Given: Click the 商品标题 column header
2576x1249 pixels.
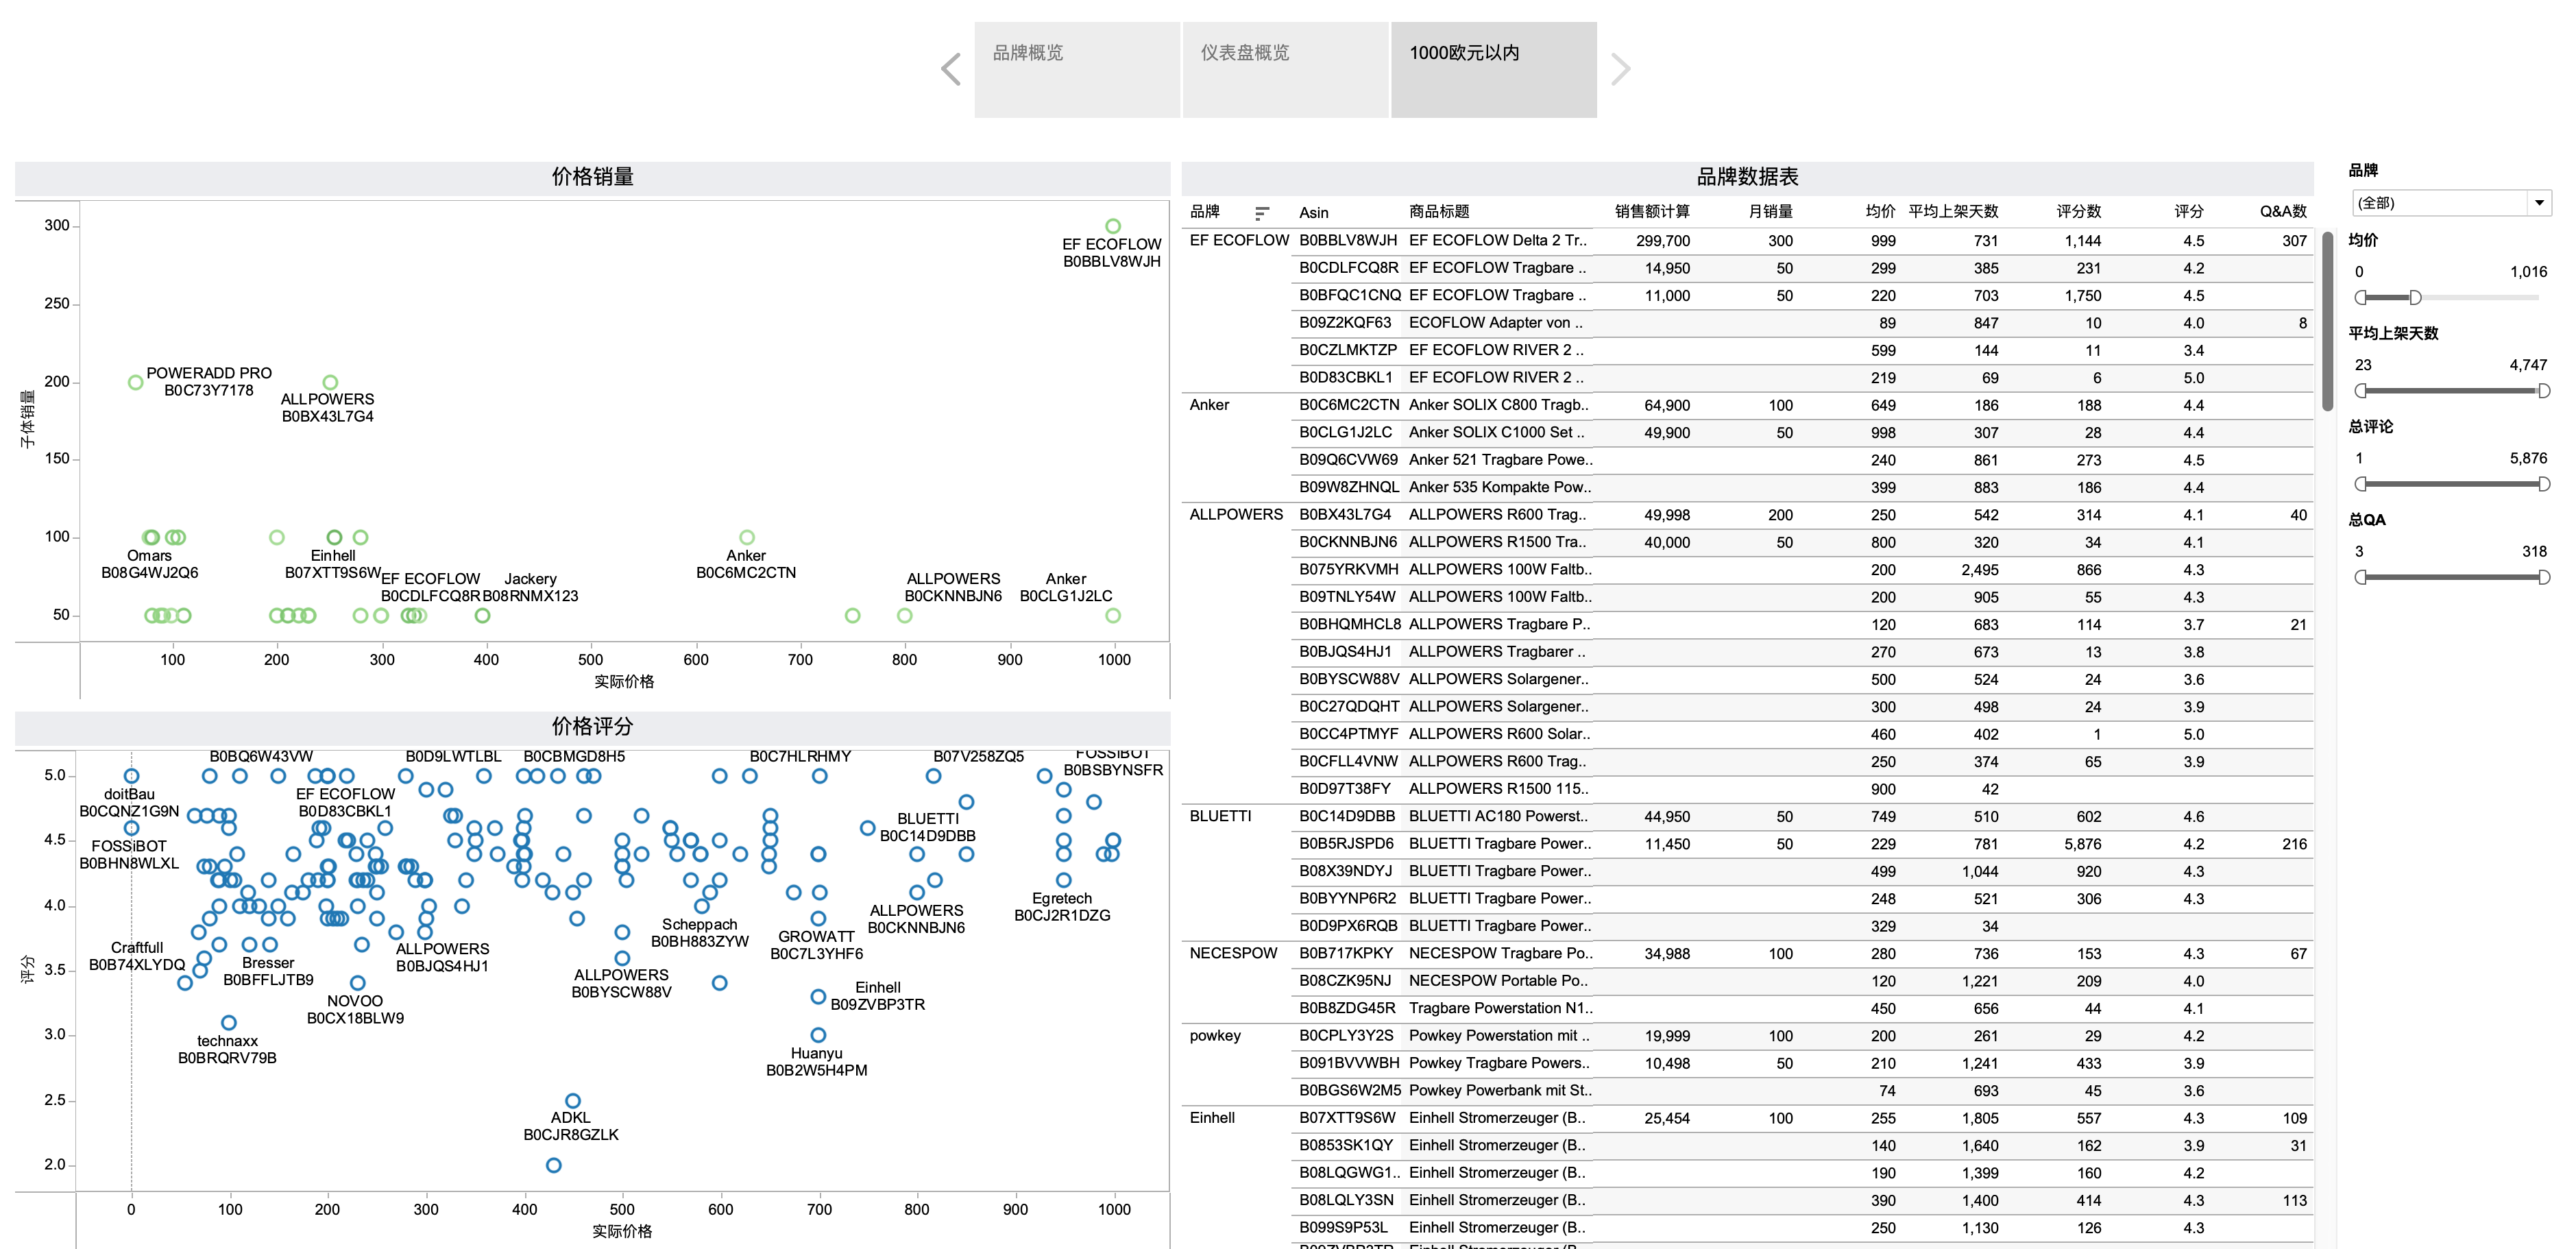Looking at the screenshot, I should 1439,211.
